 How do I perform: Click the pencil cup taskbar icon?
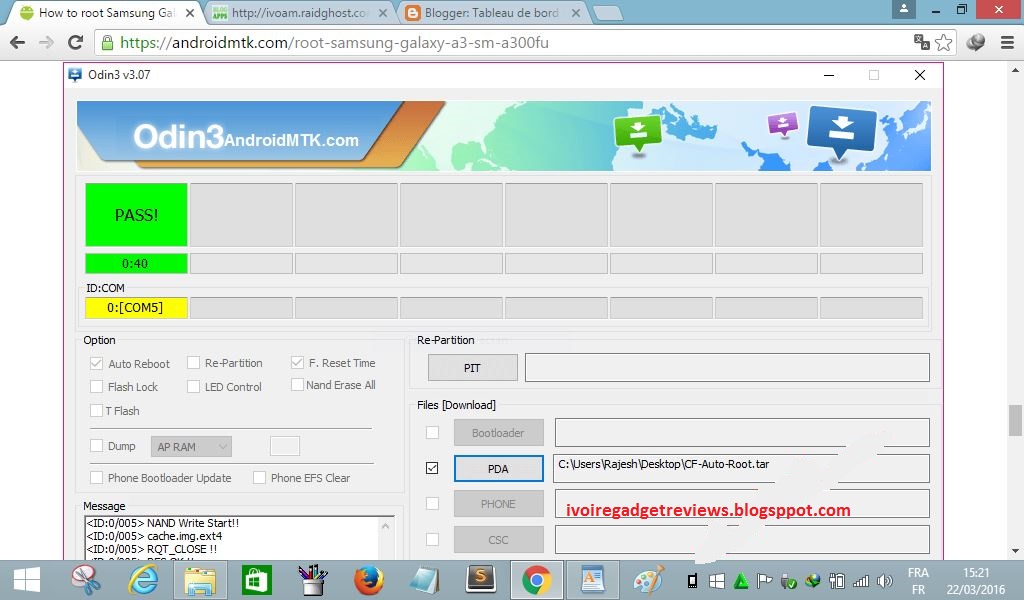point(313,580)
